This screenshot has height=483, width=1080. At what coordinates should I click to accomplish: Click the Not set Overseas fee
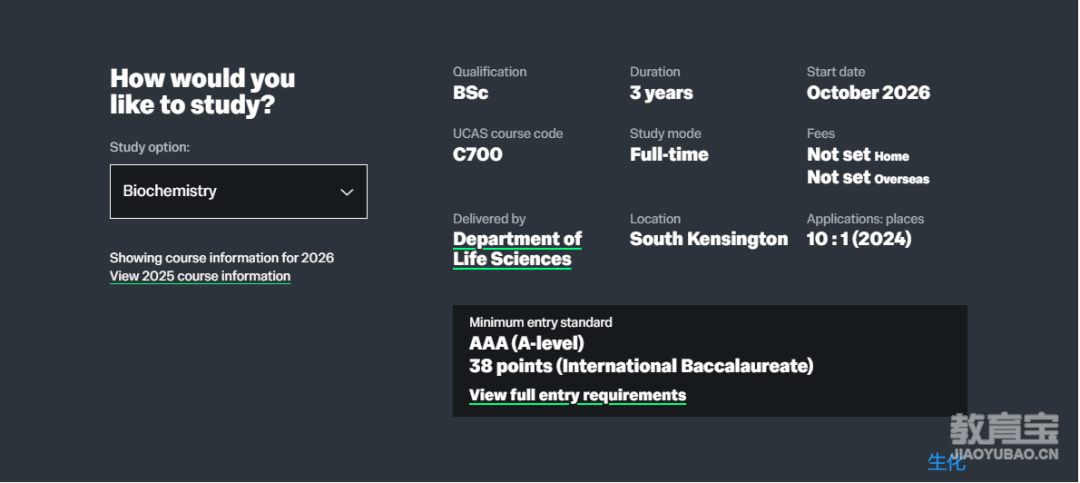[868, 178]
